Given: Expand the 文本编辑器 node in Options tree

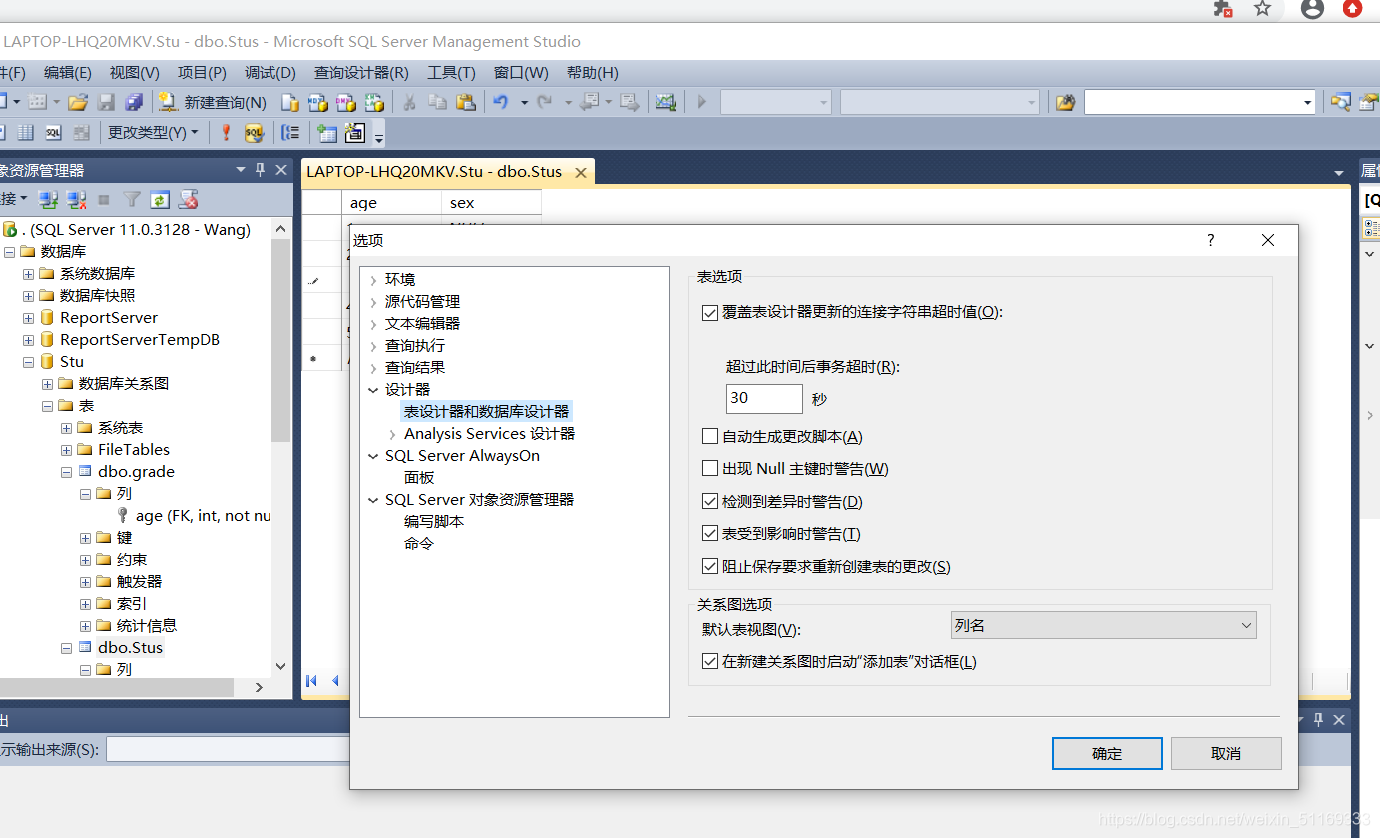Looking at the screenshot, I should pyautogui.click(x=373, y=324).
